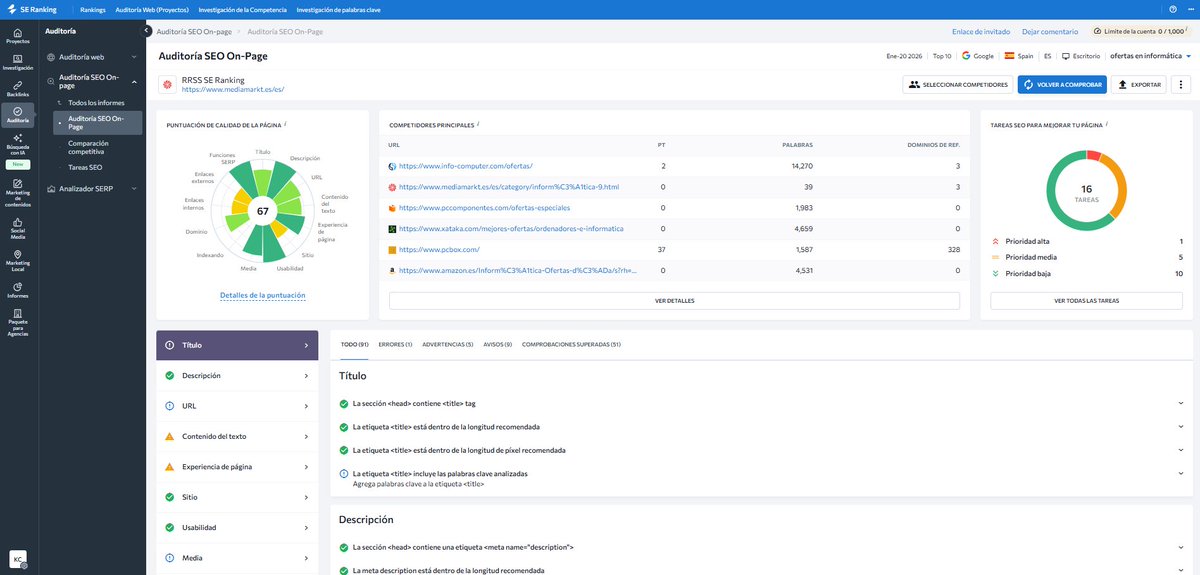Expand 'title dentro de la longitud recomendada' row
1200x575 pixels.
pyautogui.click(x=761, y=426)
